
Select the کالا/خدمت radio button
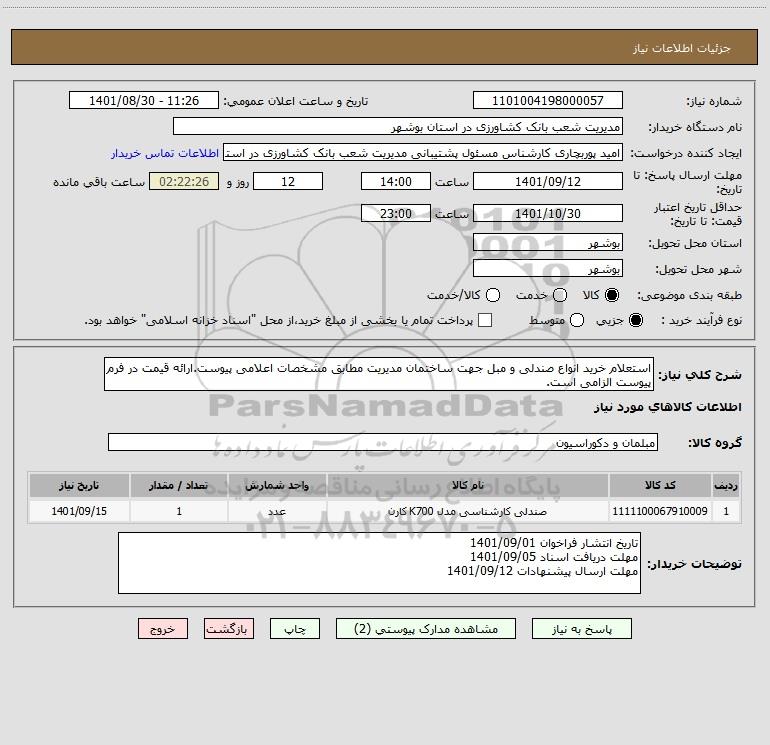coord(493,295)
